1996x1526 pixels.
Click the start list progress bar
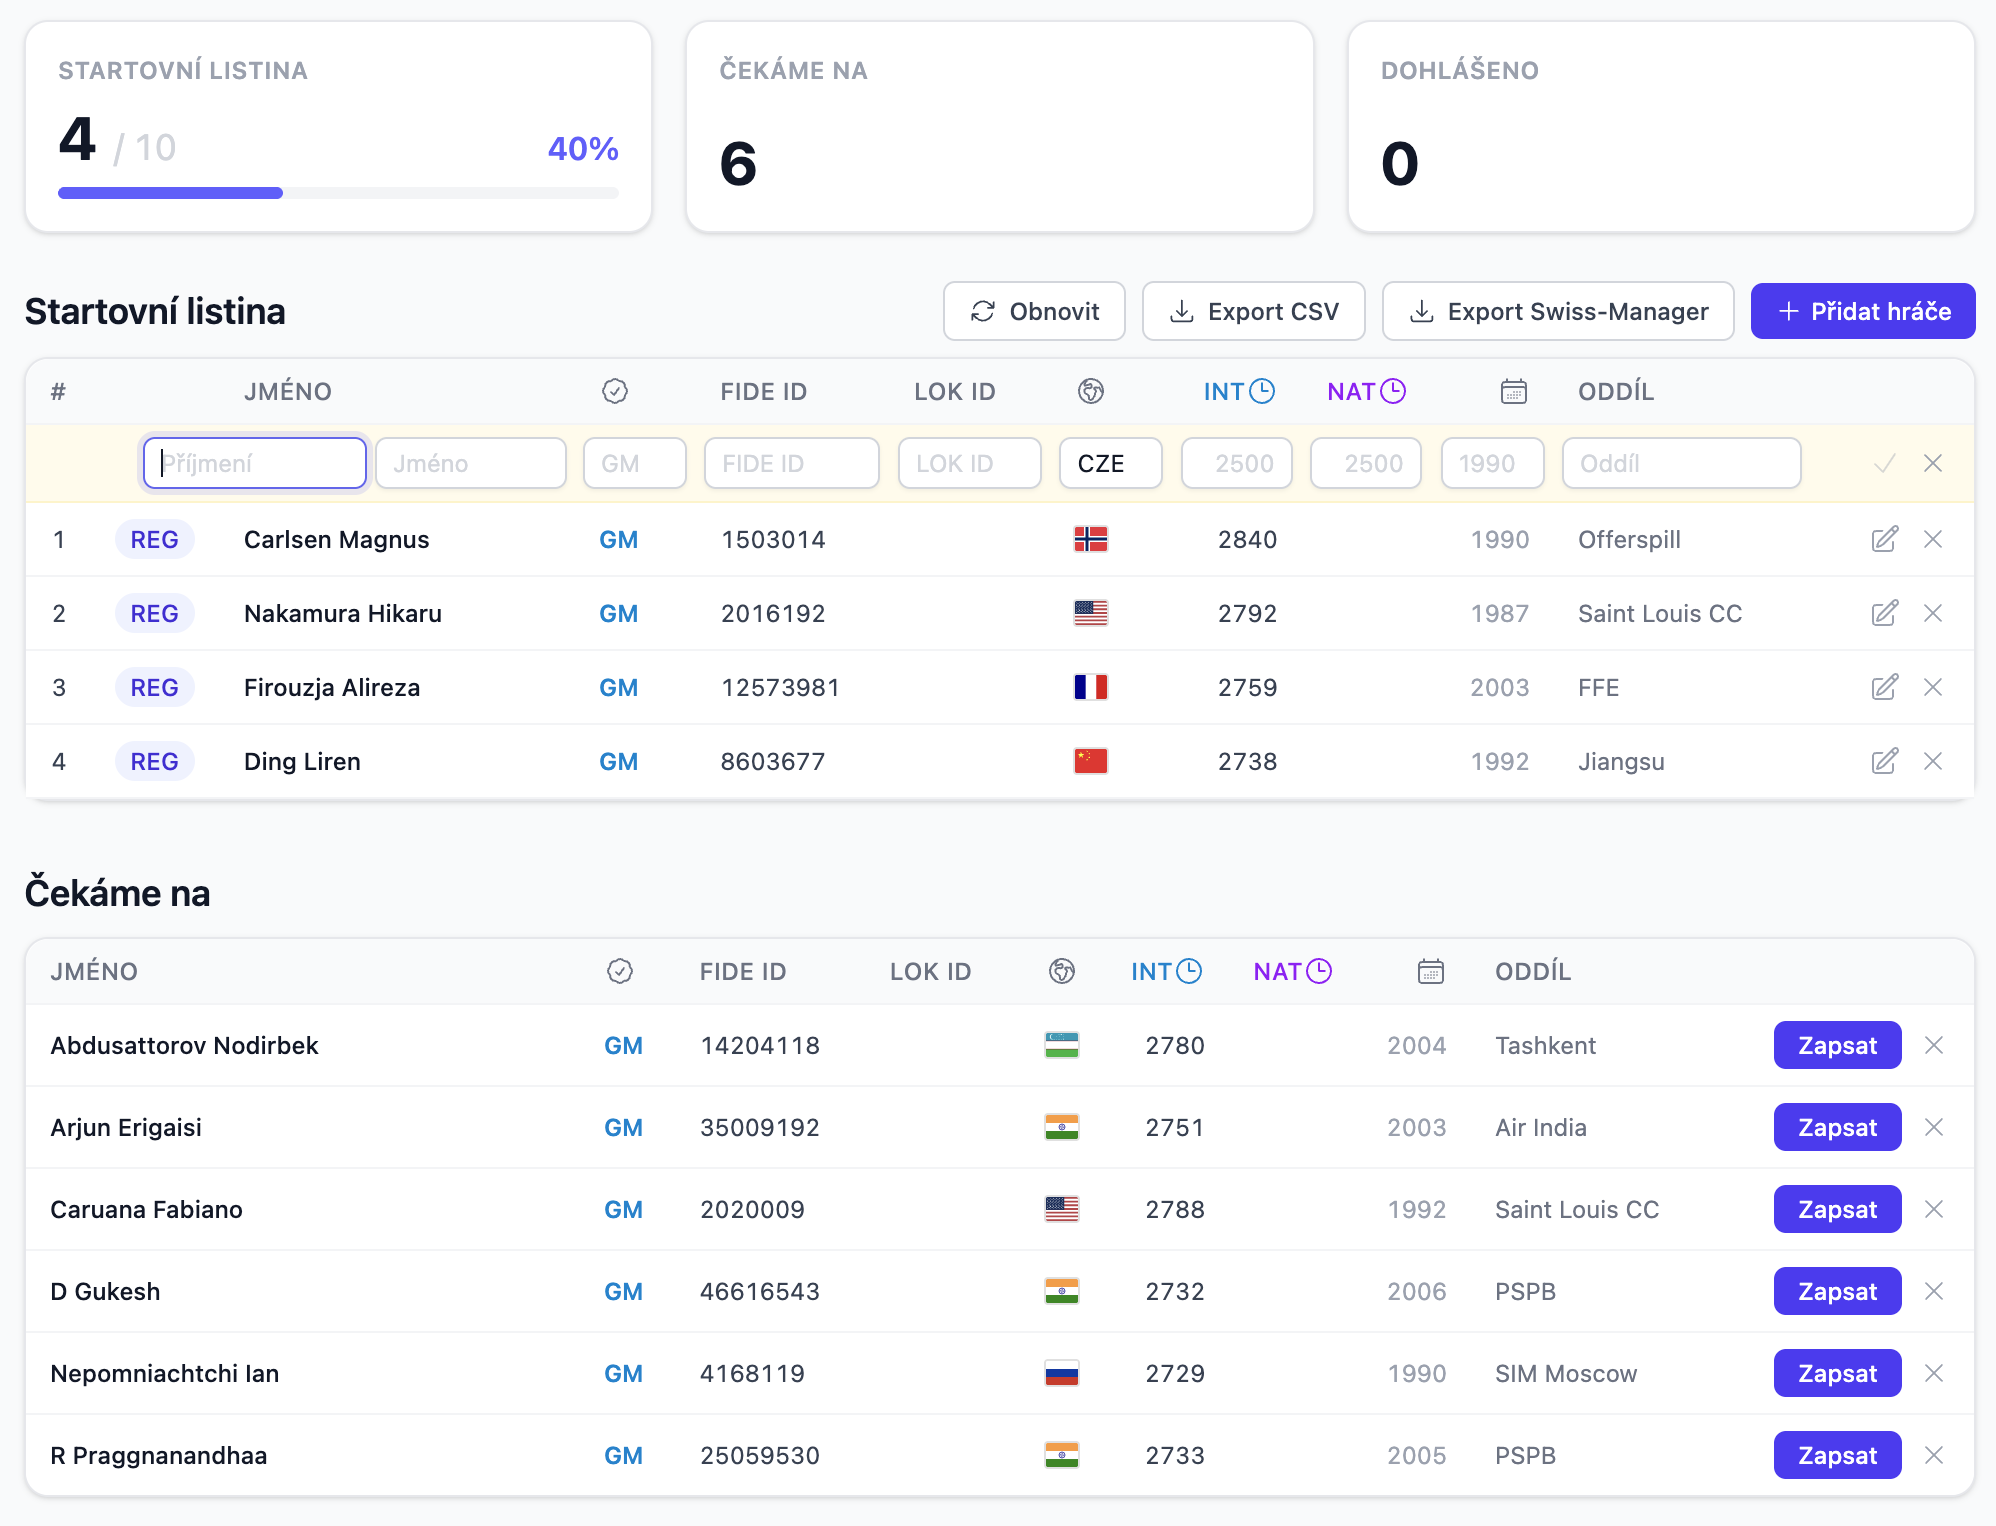click(338, 193)
